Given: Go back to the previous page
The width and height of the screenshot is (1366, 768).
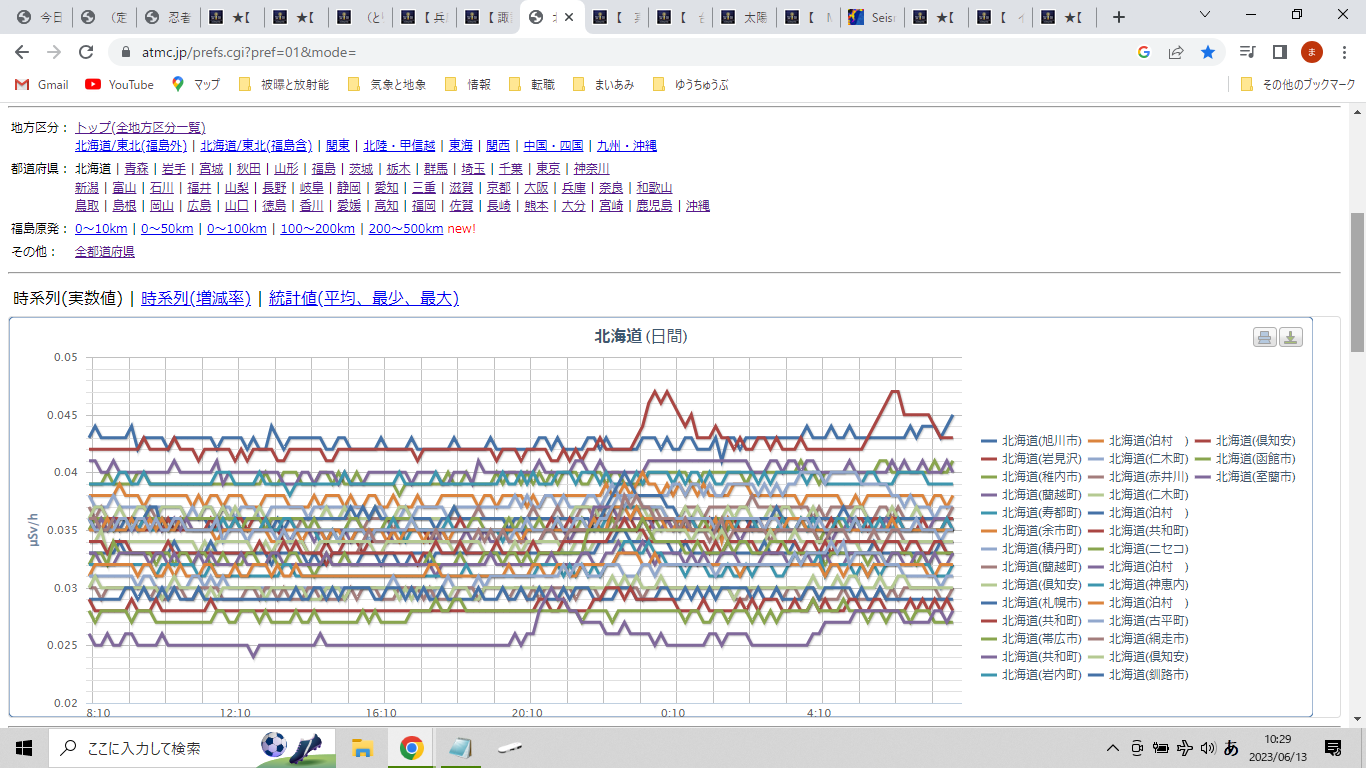Looking at the screenshot, I should click(x=22, y=52).
